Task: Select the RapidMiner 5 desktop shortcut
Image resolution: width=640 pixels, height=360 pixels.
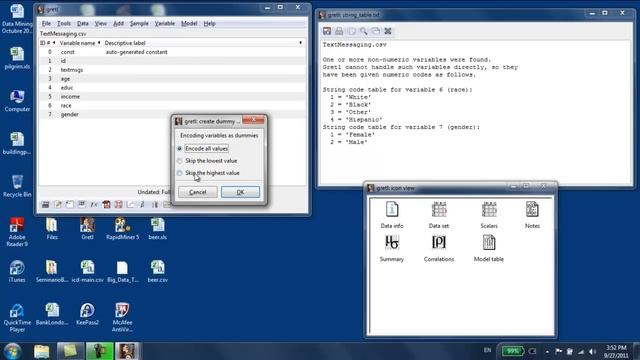Action: 122,229
